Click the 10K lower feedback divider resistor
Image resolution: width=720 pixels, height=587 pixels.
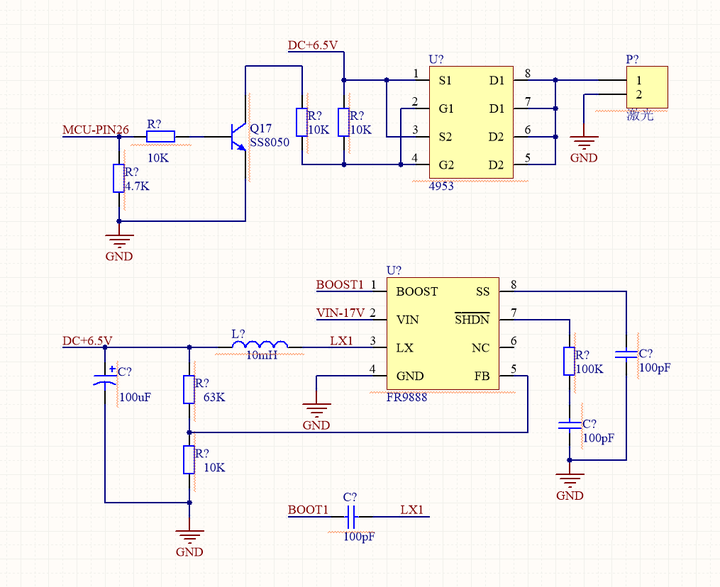(x=189, y=459)
